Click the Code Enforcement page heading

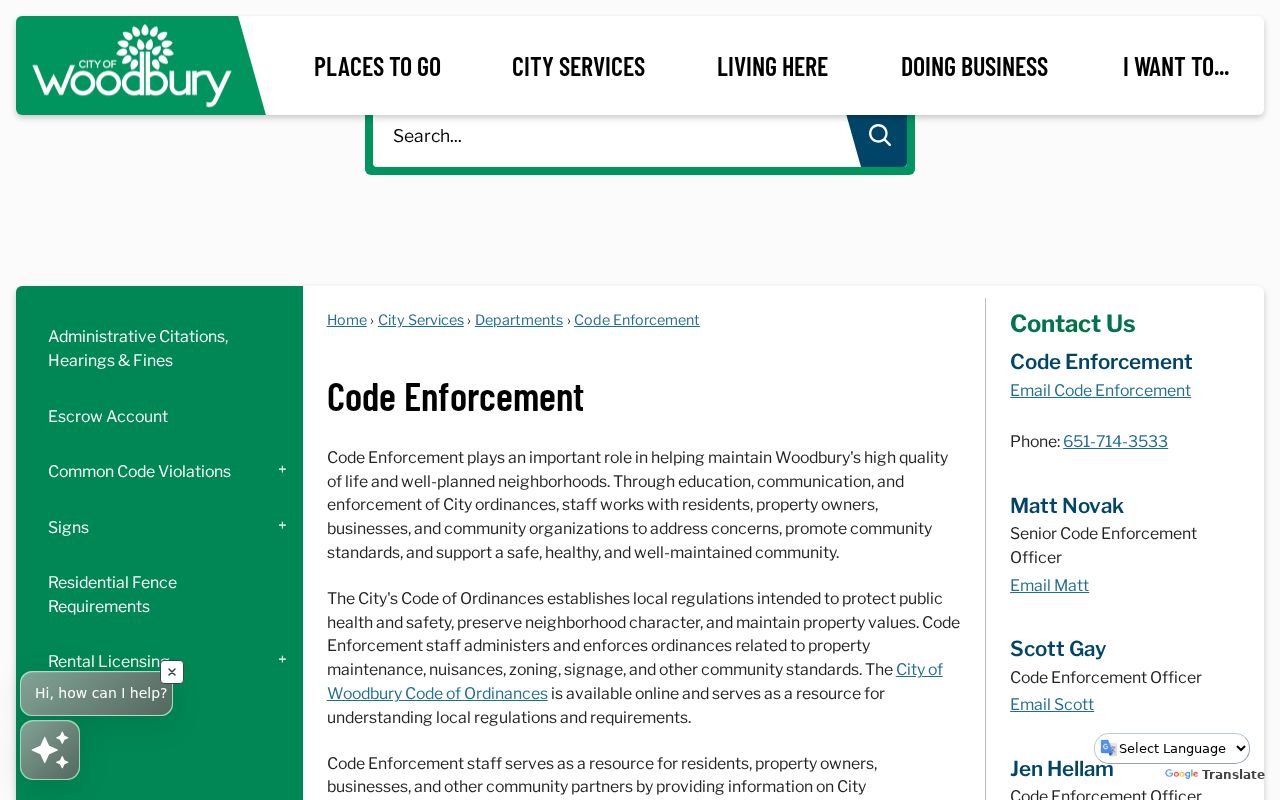pos(455,397)
